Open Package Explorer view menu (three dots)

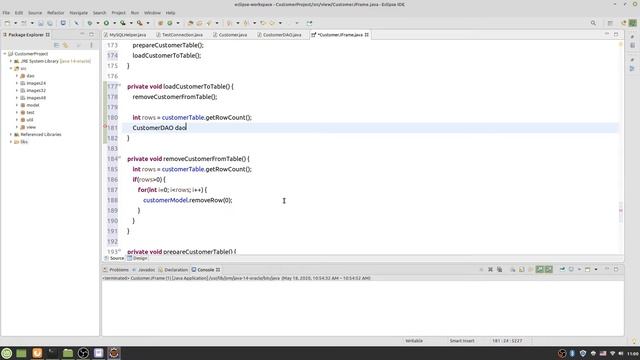pyautogui.click(x=91, y=45)
